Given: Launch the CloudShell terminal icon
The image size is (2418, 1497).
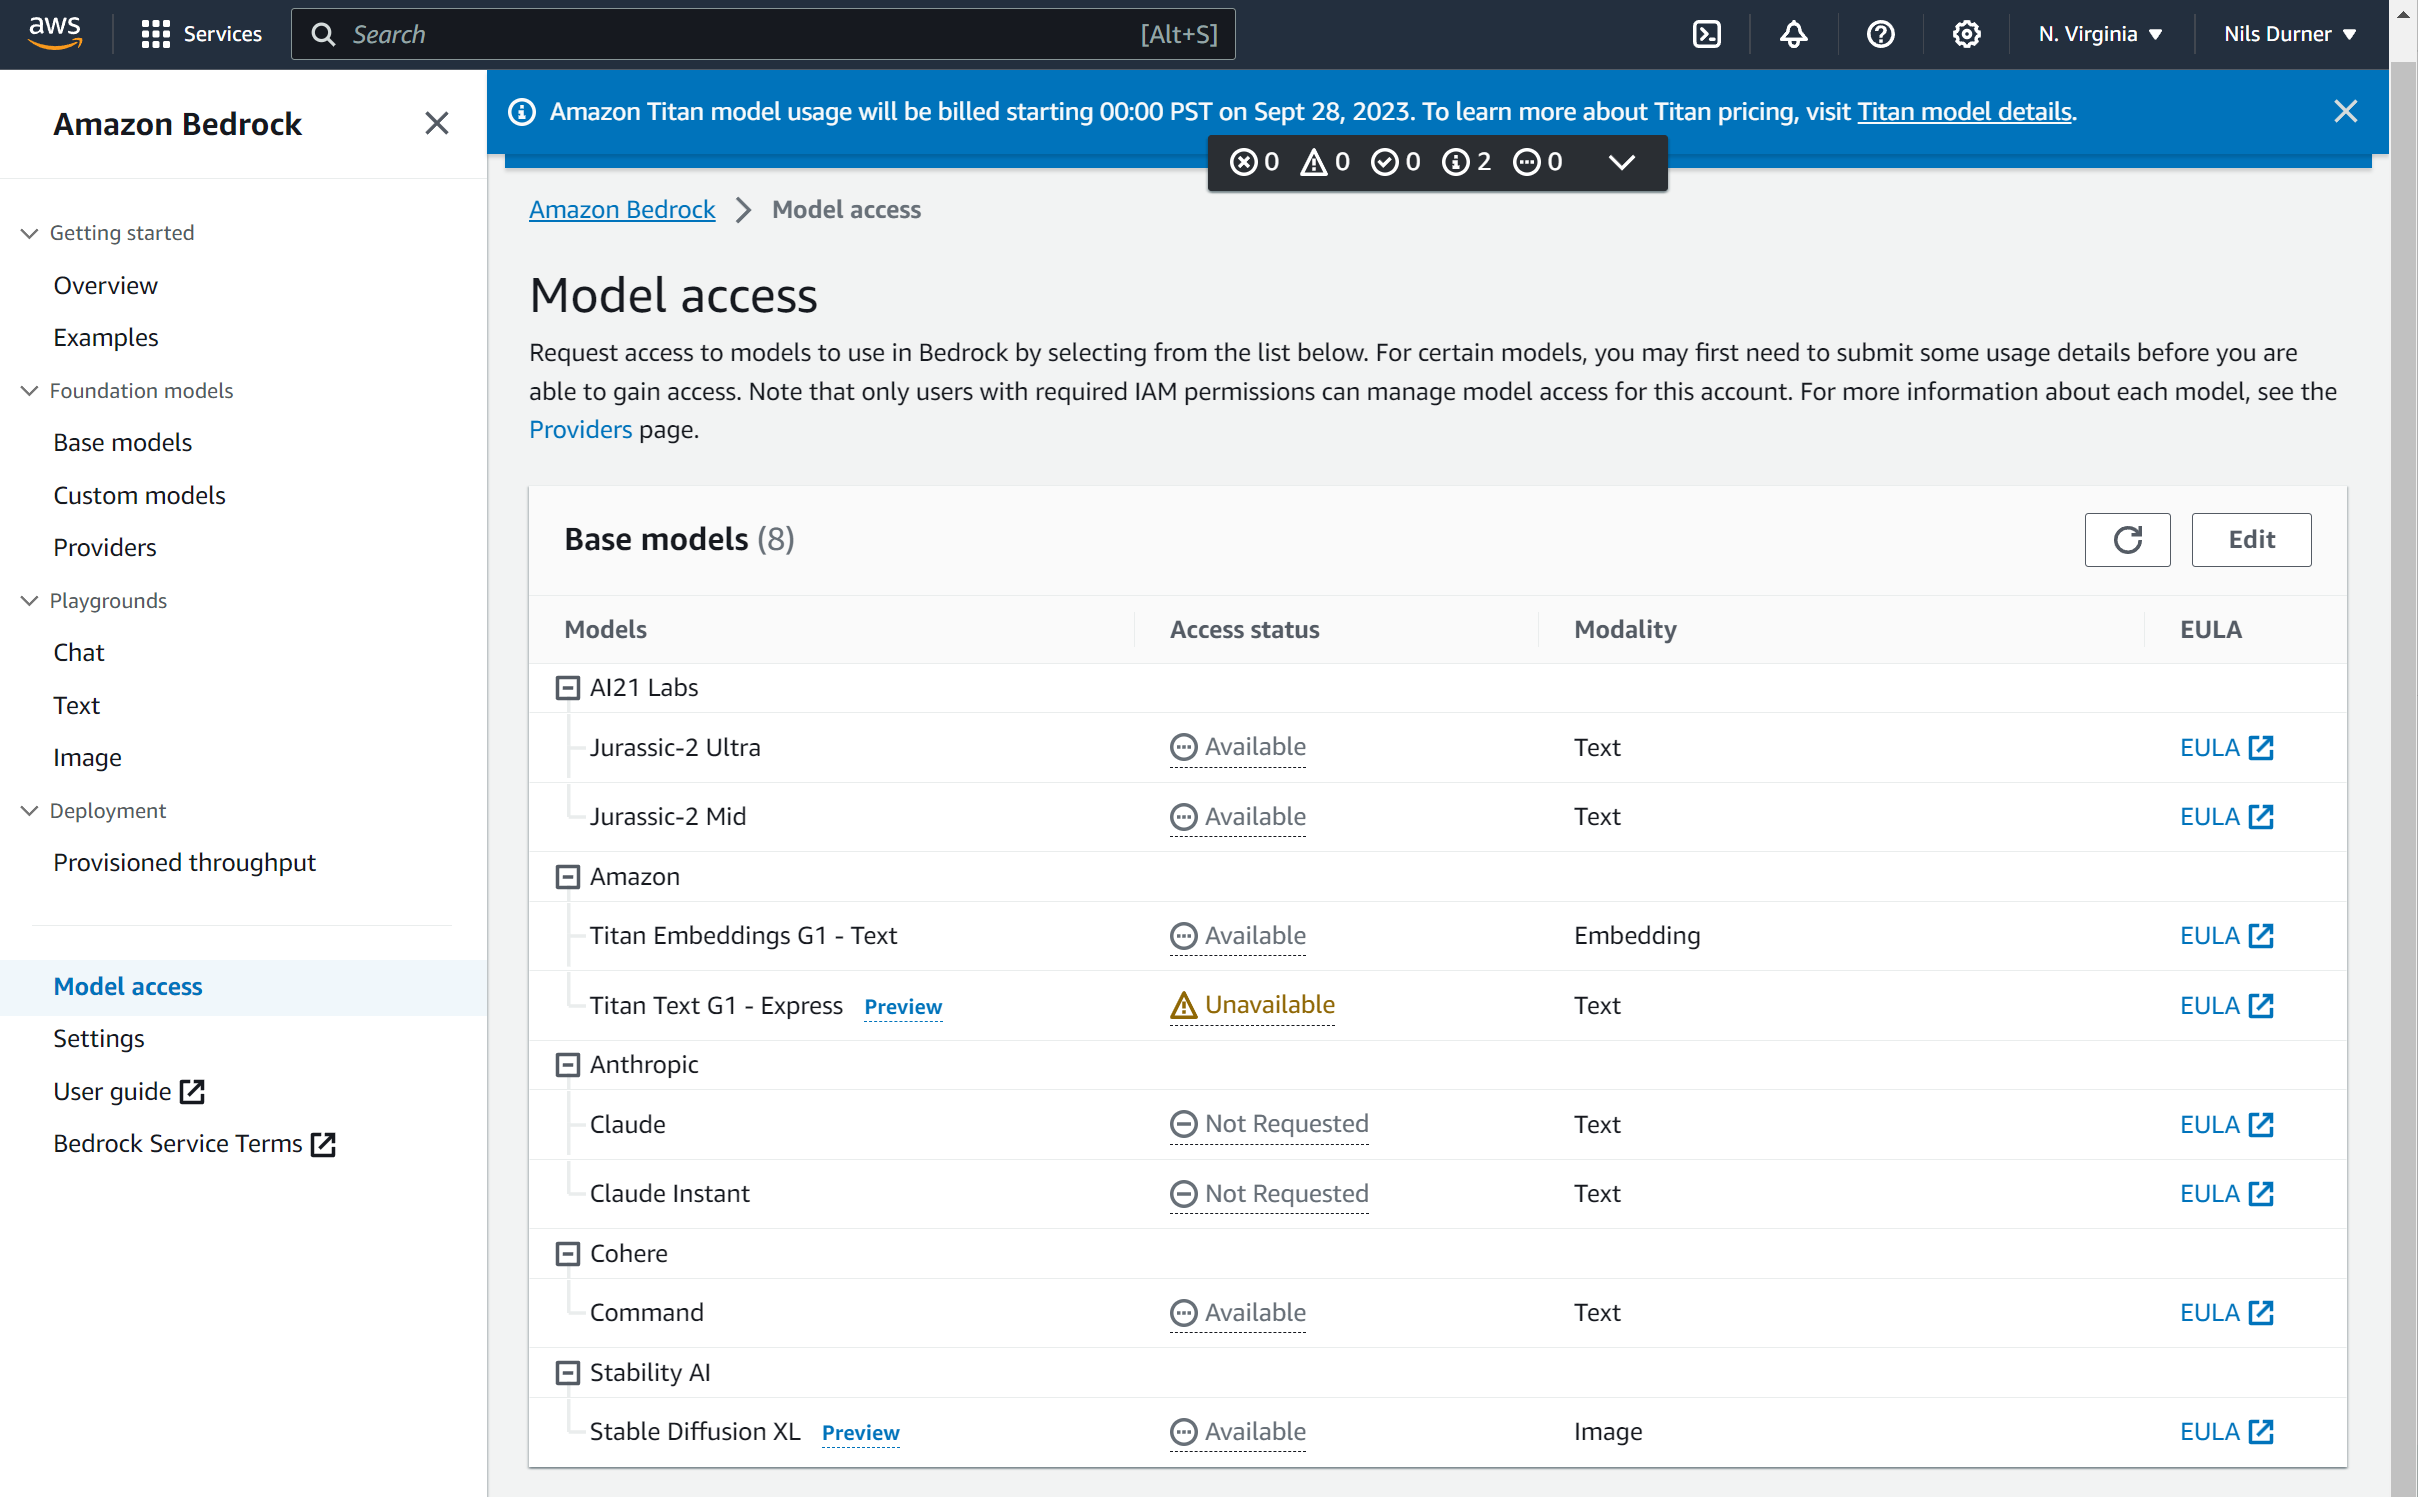Looking at the screenshot, I should tap(1706, 34).
